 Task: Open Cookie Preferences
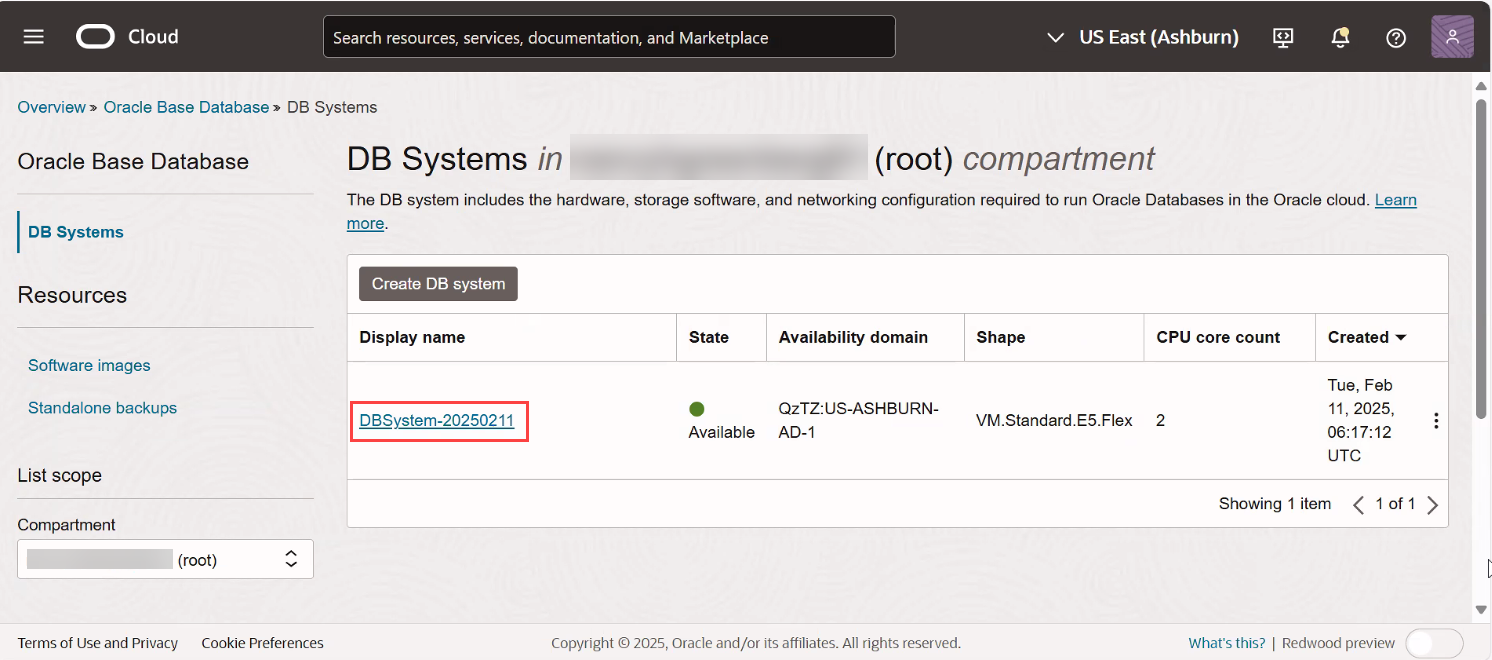[263, 643]
